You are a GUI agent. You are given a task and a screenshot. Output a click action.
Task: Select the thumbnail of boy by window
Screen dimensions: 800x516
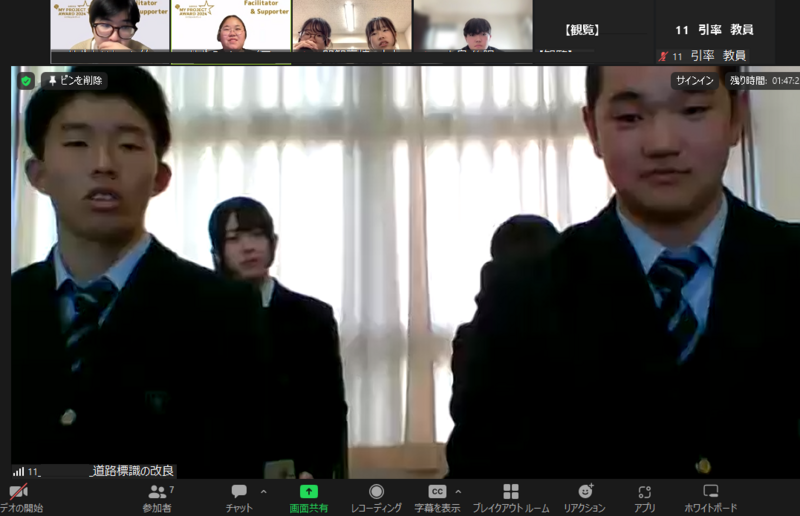(x=473, y=25)
